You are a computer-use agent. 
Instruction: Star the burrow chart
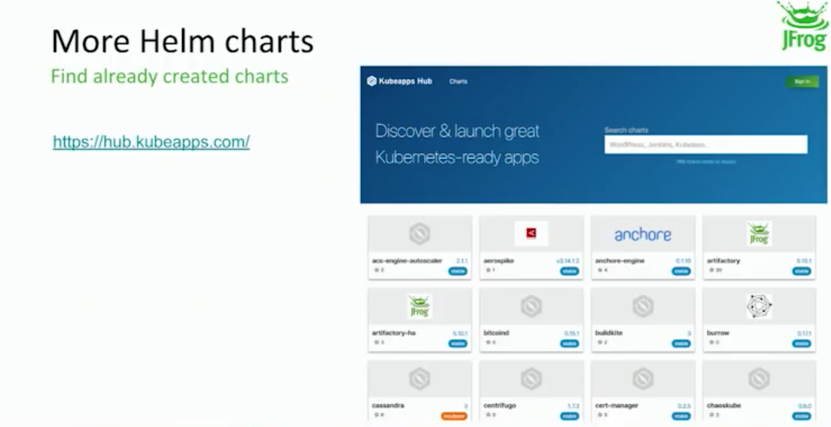pyautogui.click(x=712, y=343)
